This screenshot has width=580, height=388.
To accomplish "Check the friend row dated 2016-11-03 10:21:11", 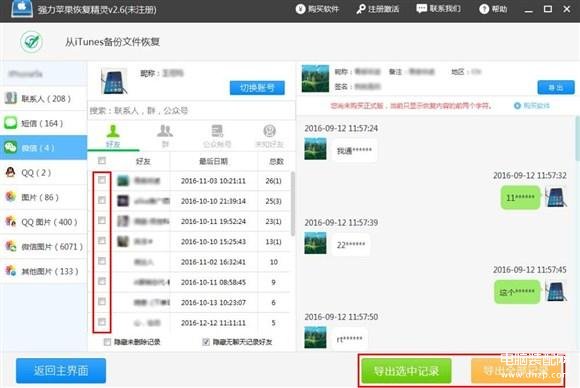I will [x=102, y=180].
